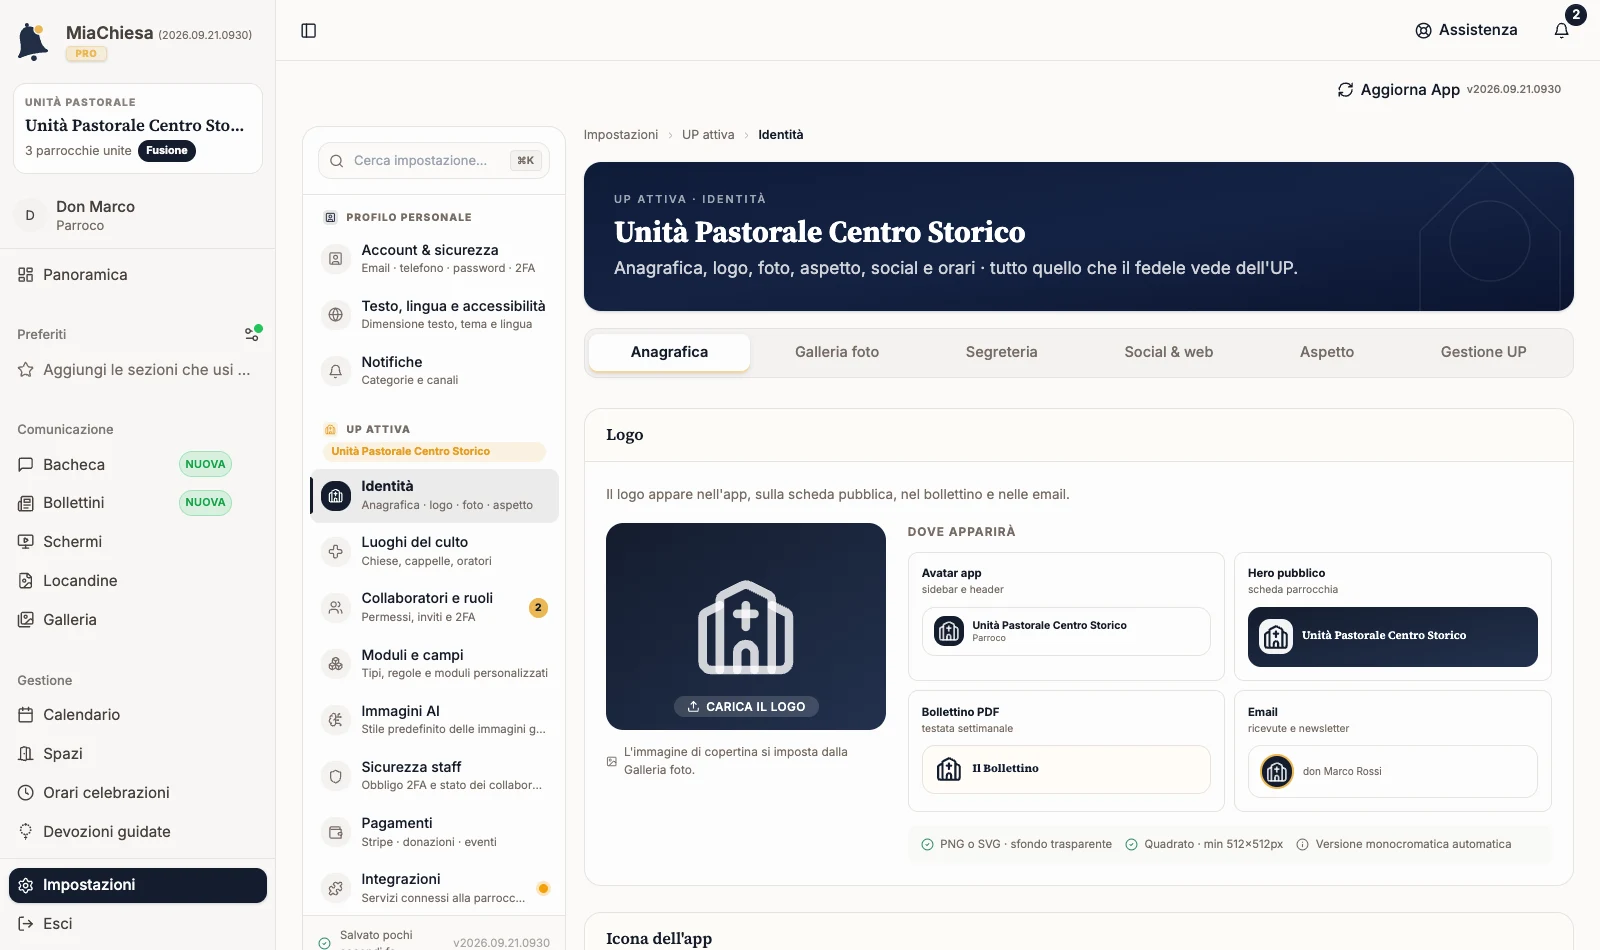The height and width of the screenshot is (950, 1600).
Task: Click the Preferiti manage icon
Action: [253, 333]
